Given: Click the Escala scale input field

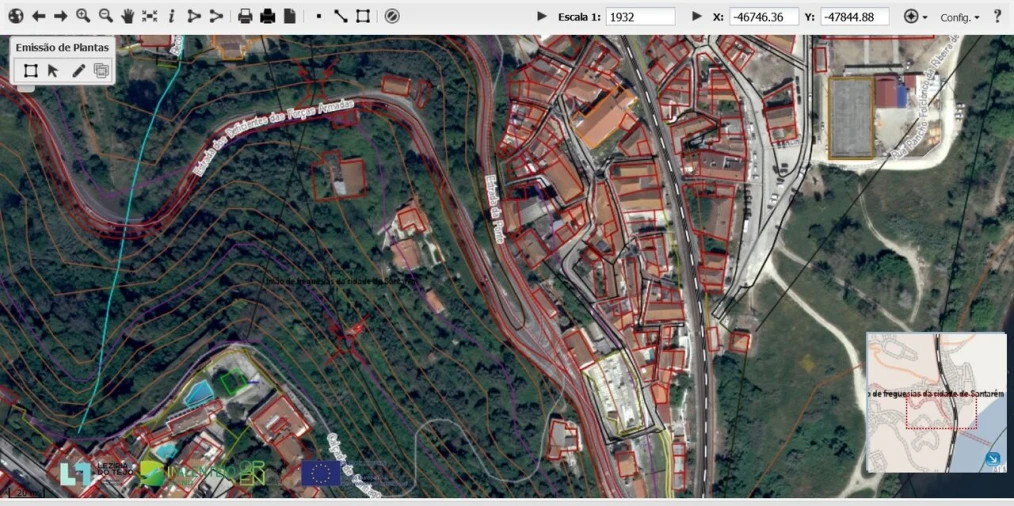Looking at the screenshot, I should pos(640,17).
